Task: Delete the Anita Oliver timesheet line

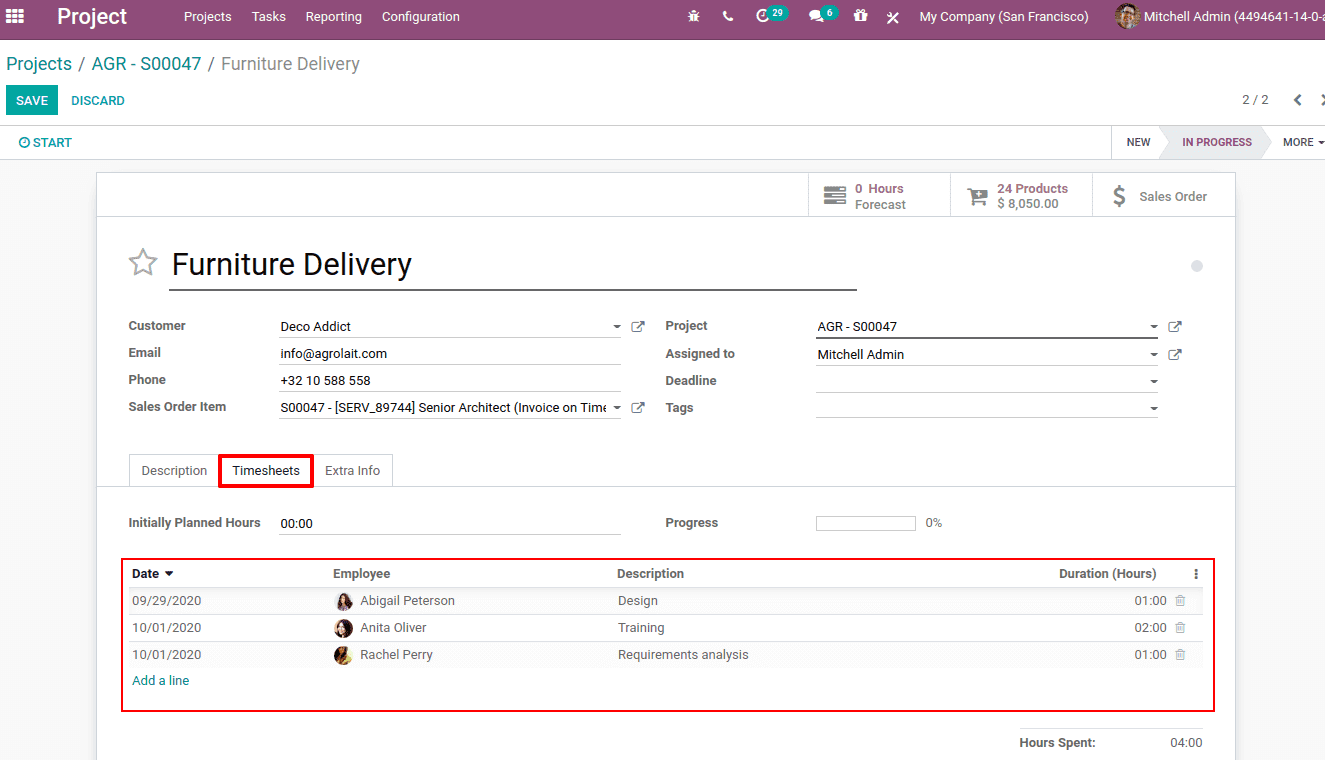Action: pyautogui.click(x=1180, y=628)
